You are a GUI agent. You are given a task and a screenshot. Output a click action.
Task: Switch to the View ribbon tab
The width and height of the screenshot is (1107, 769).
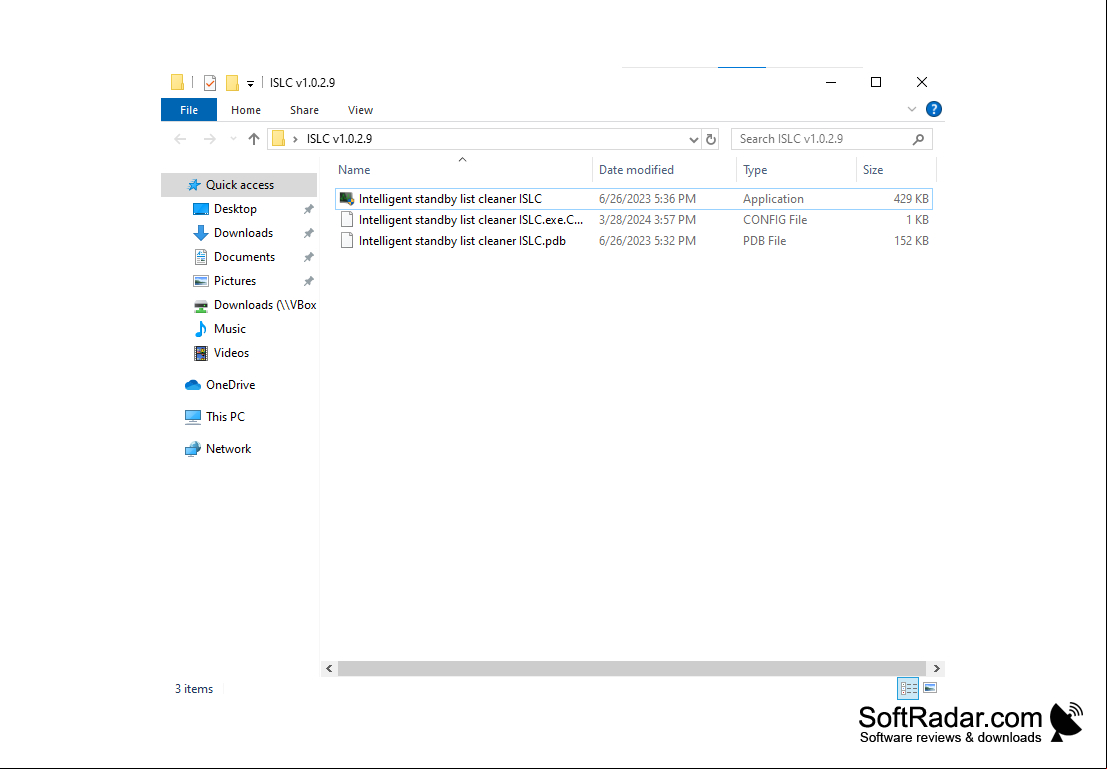click(x=360, y=110)
